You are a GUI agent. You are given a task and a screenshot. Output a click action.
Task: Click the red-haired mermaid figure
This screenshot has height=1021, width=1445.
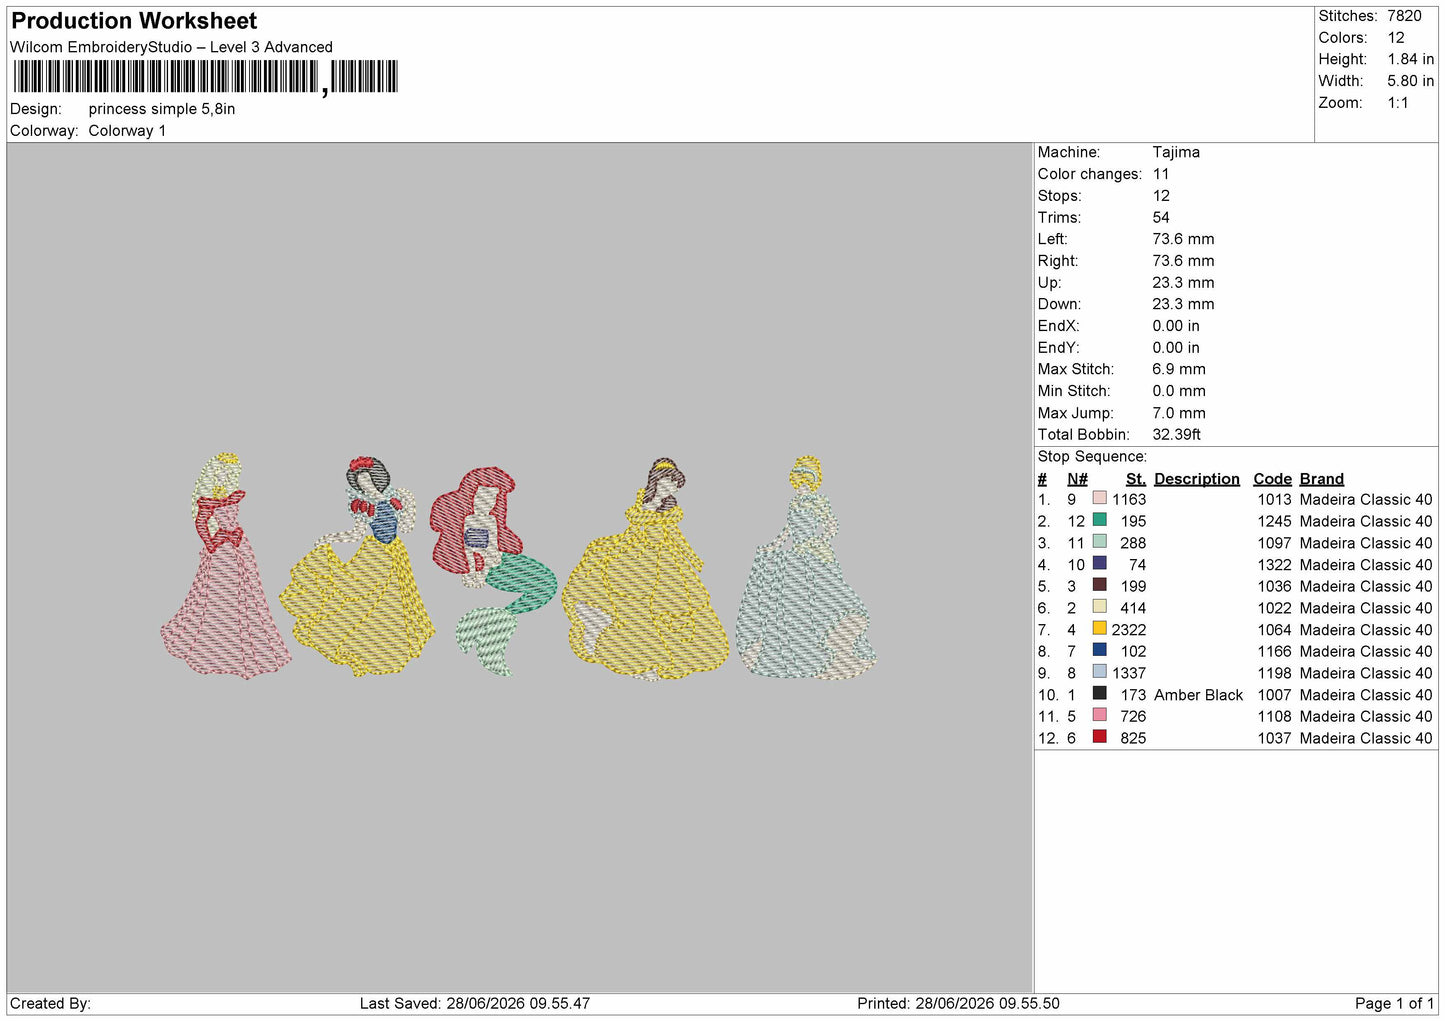(492, 570)
